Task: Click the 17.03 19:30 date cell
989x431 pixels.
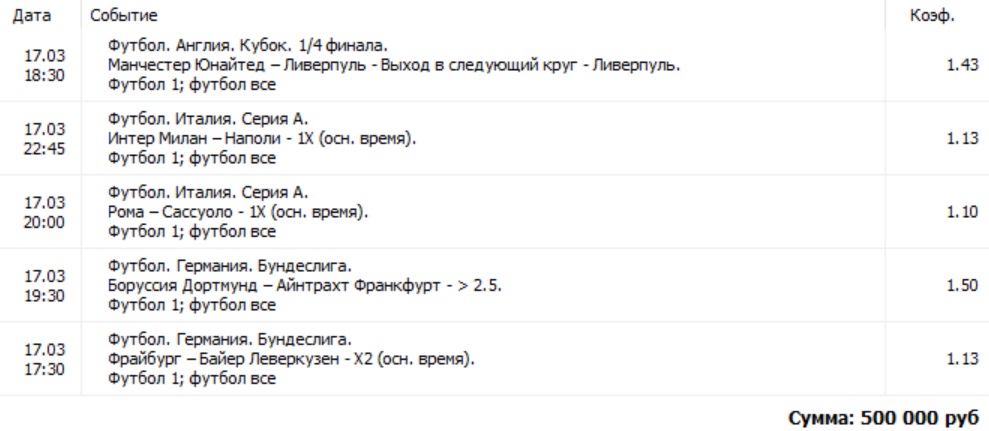Action: tap(44, 286)
